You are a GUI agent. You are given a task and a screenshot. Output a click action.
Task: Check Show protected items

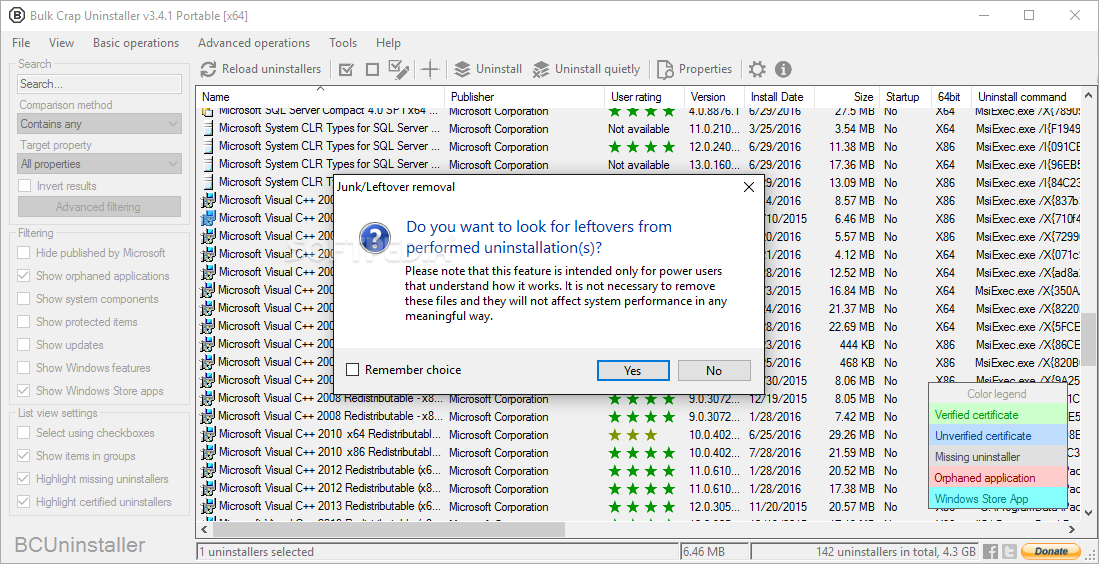coord(24,322)
